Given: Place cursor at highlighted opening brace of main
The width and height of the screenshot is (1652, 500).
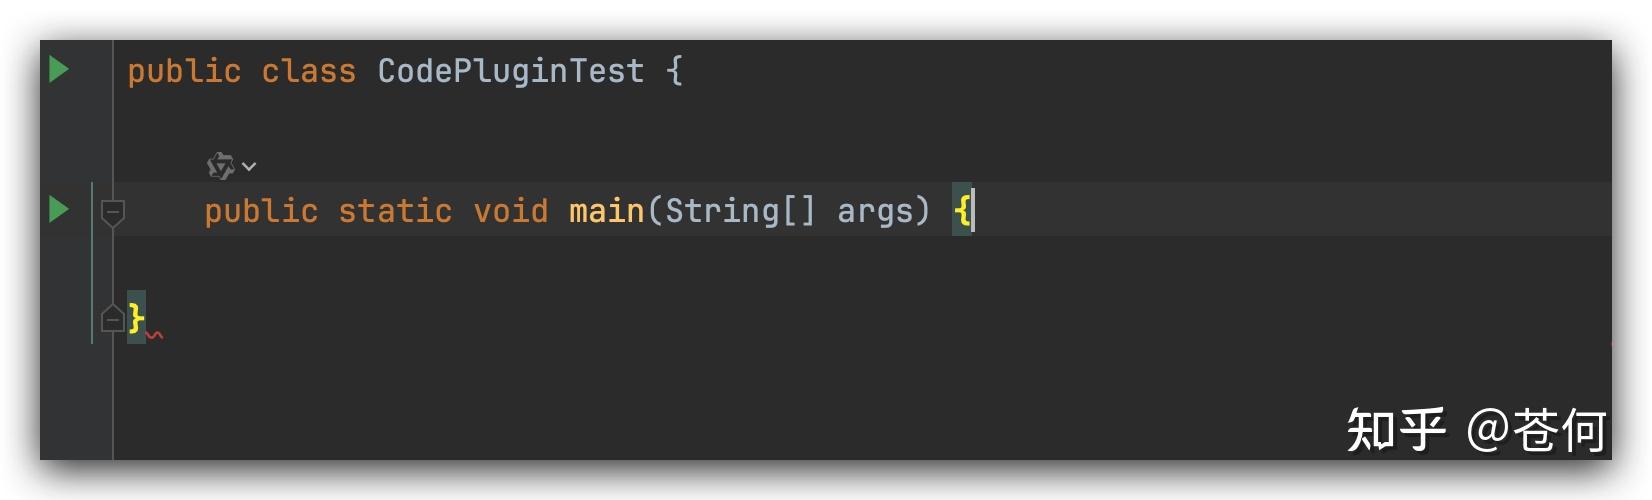Looking at the screenshot, I should 962,211.
